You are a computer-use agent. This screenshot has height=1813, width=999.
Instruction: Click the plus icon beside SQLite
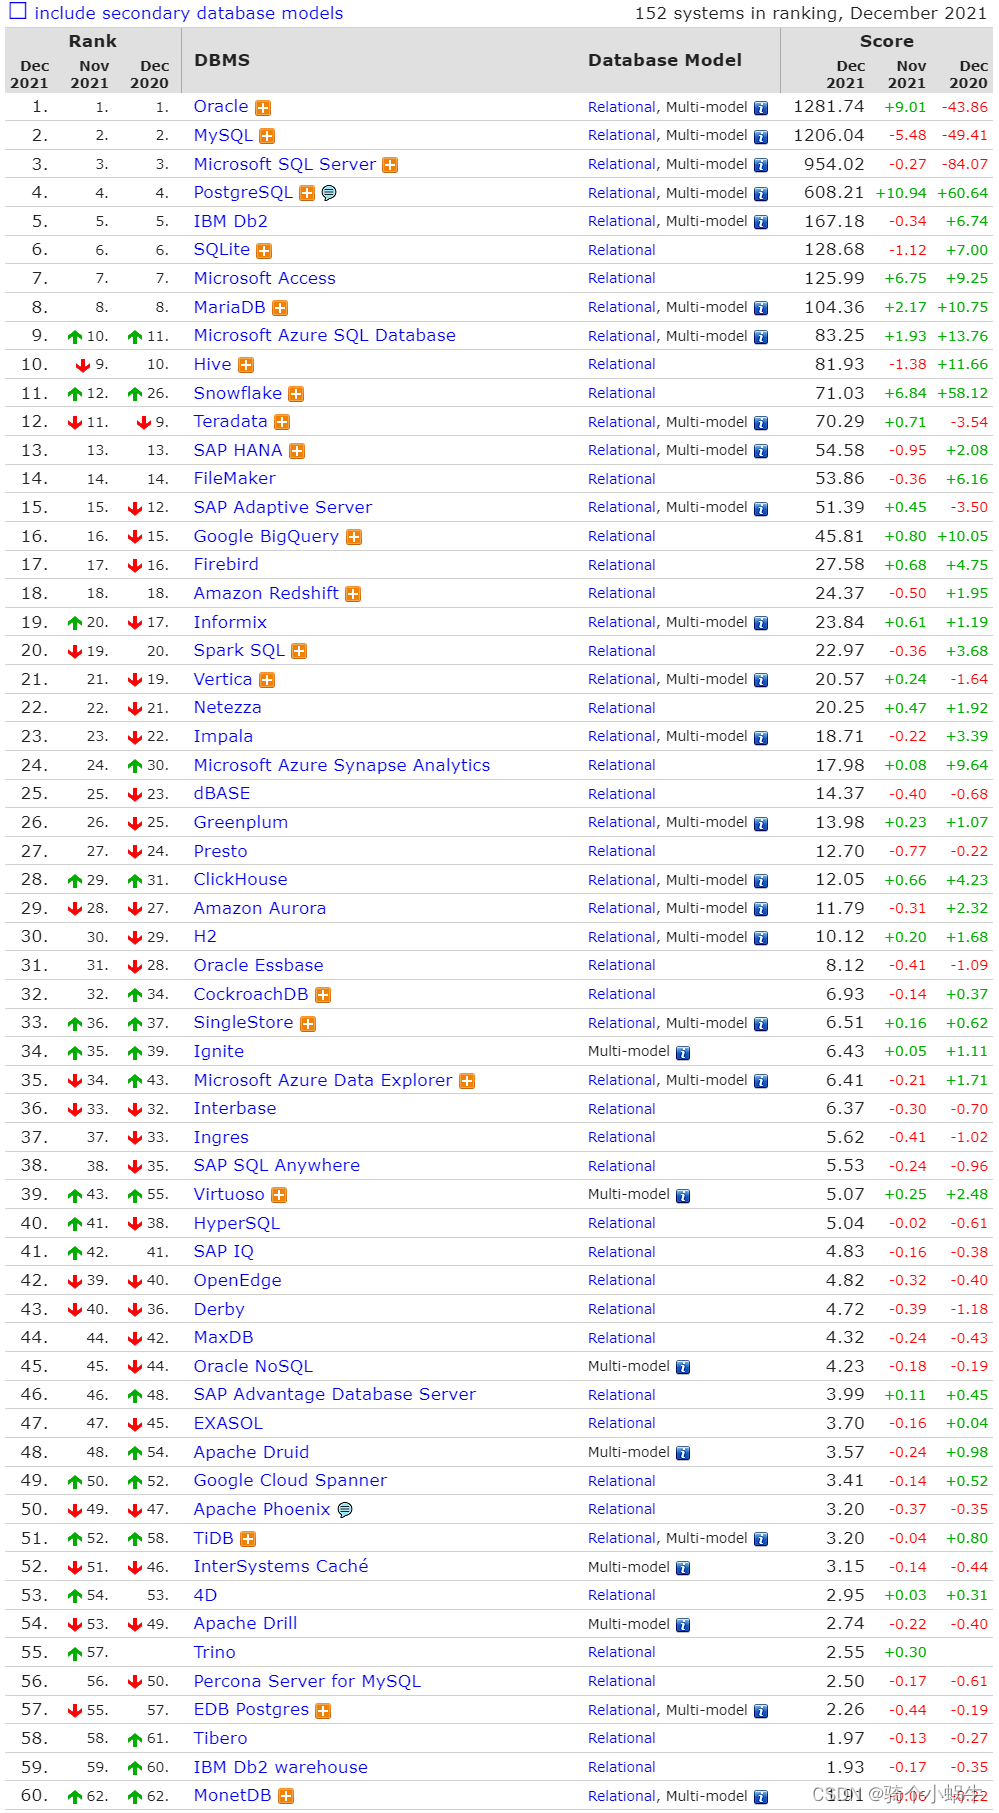[x=264, y=251]
